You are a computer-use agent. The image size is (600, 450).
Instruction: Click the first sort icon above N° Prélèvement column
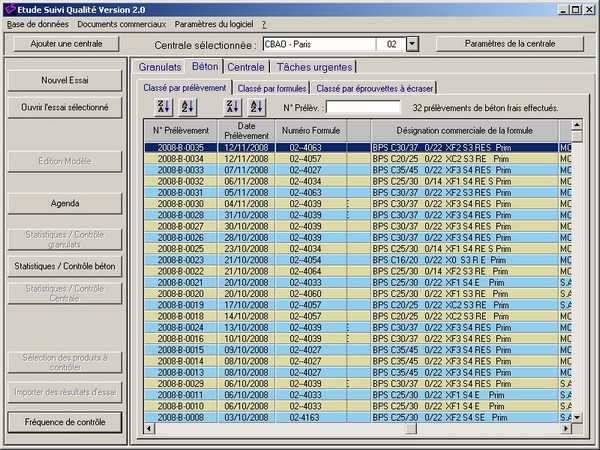point(165,107)
